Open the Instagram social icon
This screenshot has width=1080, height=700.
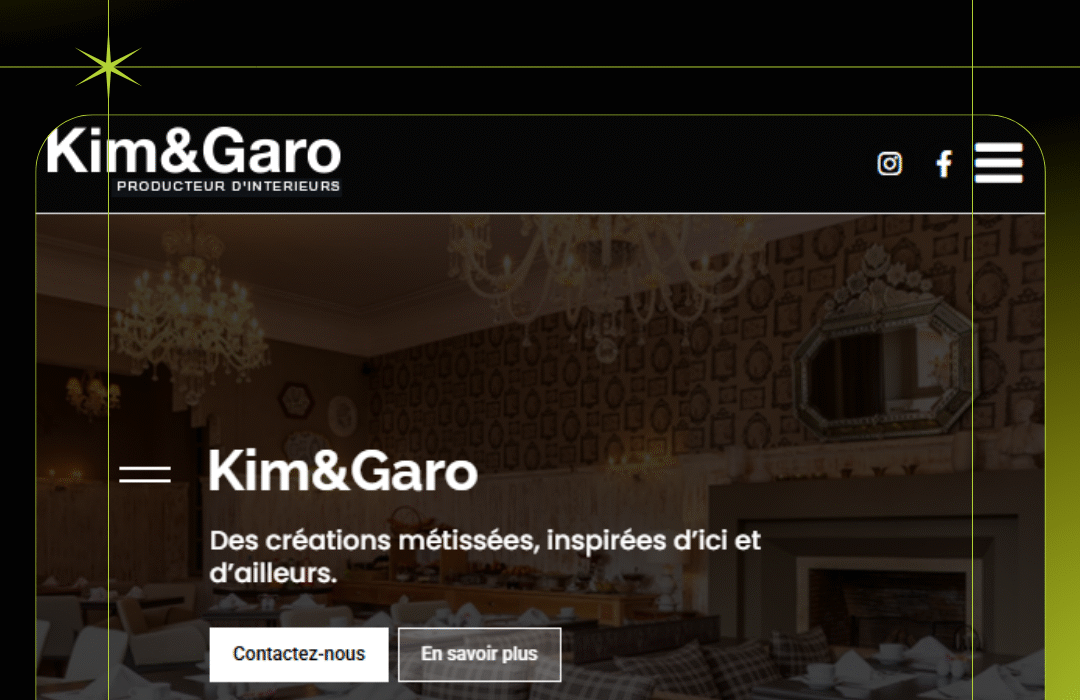coord(889,164)
